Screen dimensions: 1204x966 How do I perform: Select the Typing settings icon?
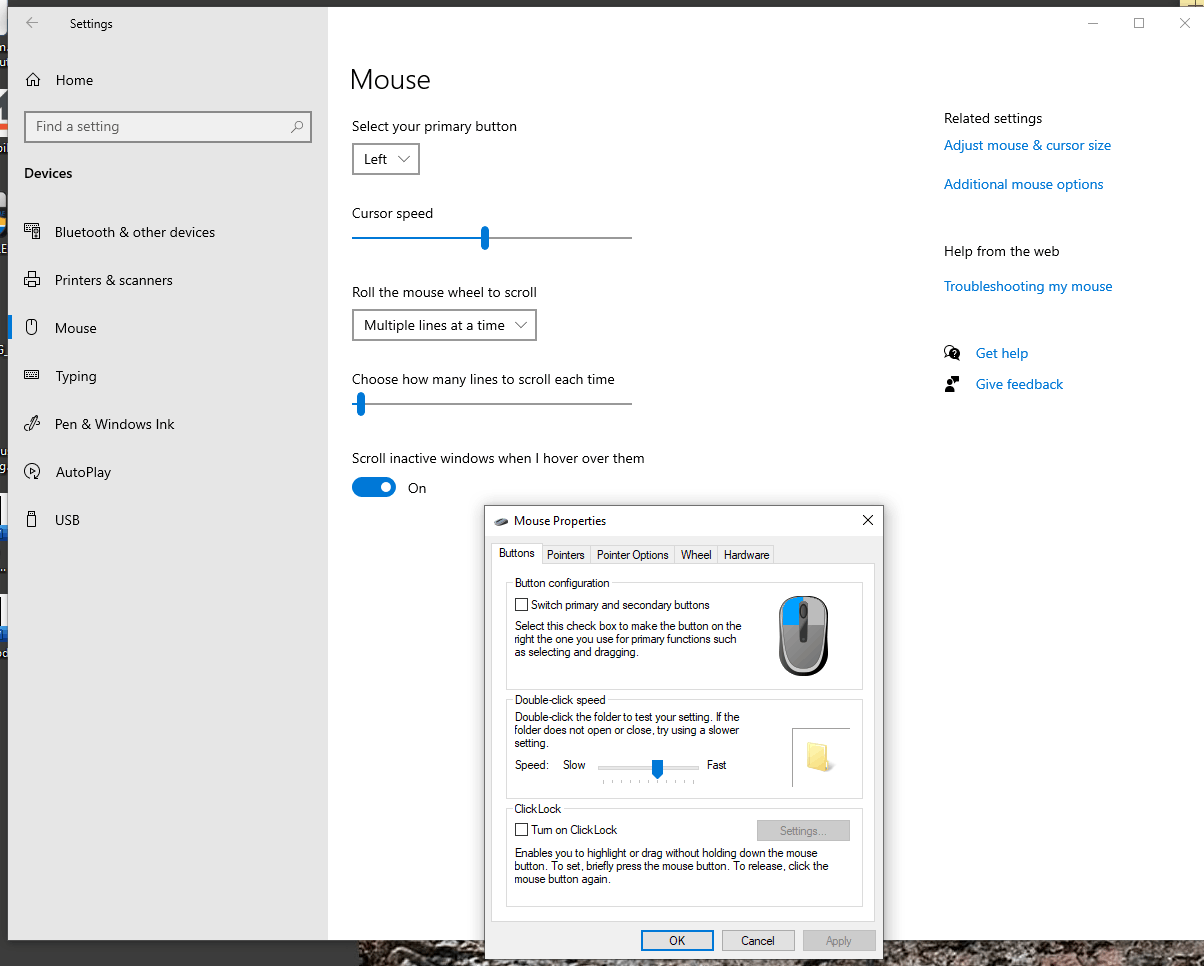tap(33, 375)
